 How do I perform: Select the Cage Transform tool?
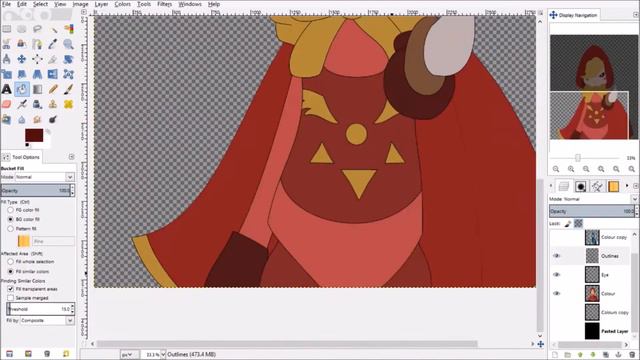pyautogui.click(x=69, y=74)
